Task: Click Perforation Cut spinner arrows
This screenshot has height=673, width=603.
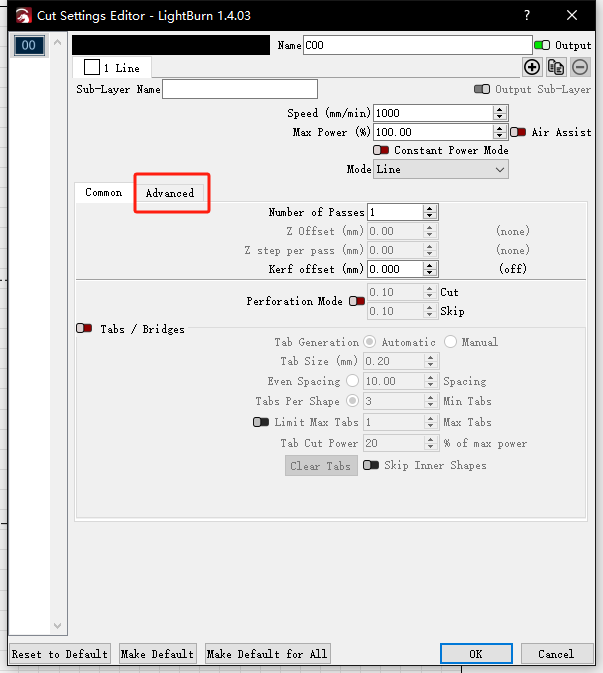Action: [x=430, y=292]
